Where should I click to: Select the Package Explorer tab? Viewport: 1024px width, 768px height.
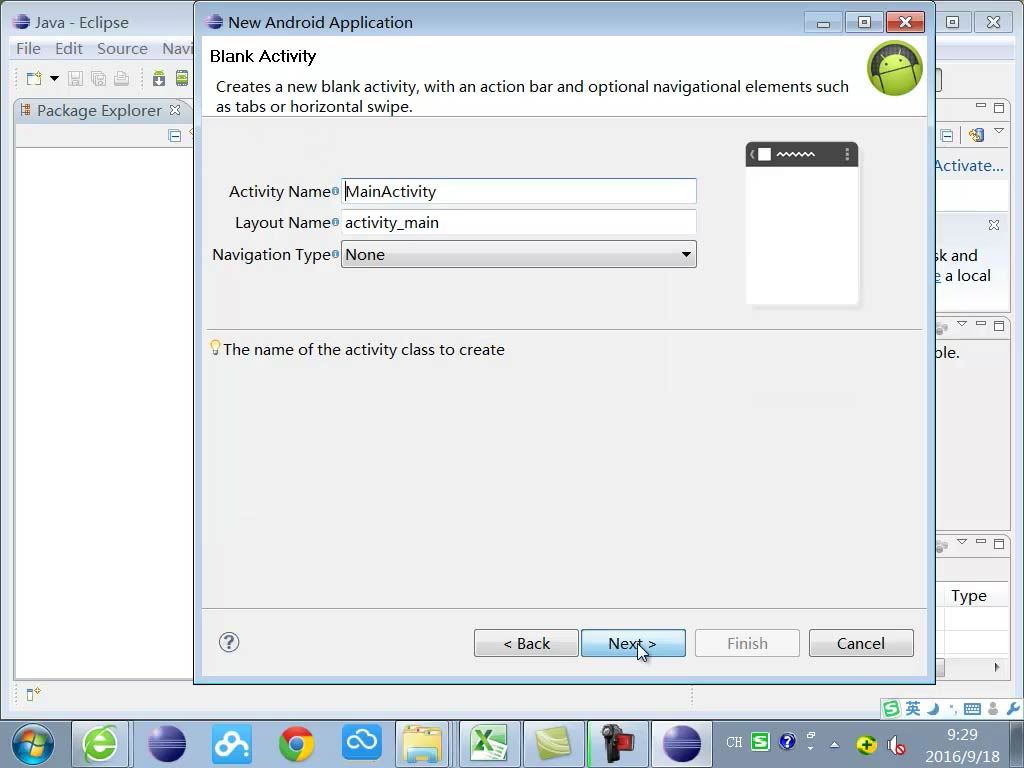click(99, 110)
